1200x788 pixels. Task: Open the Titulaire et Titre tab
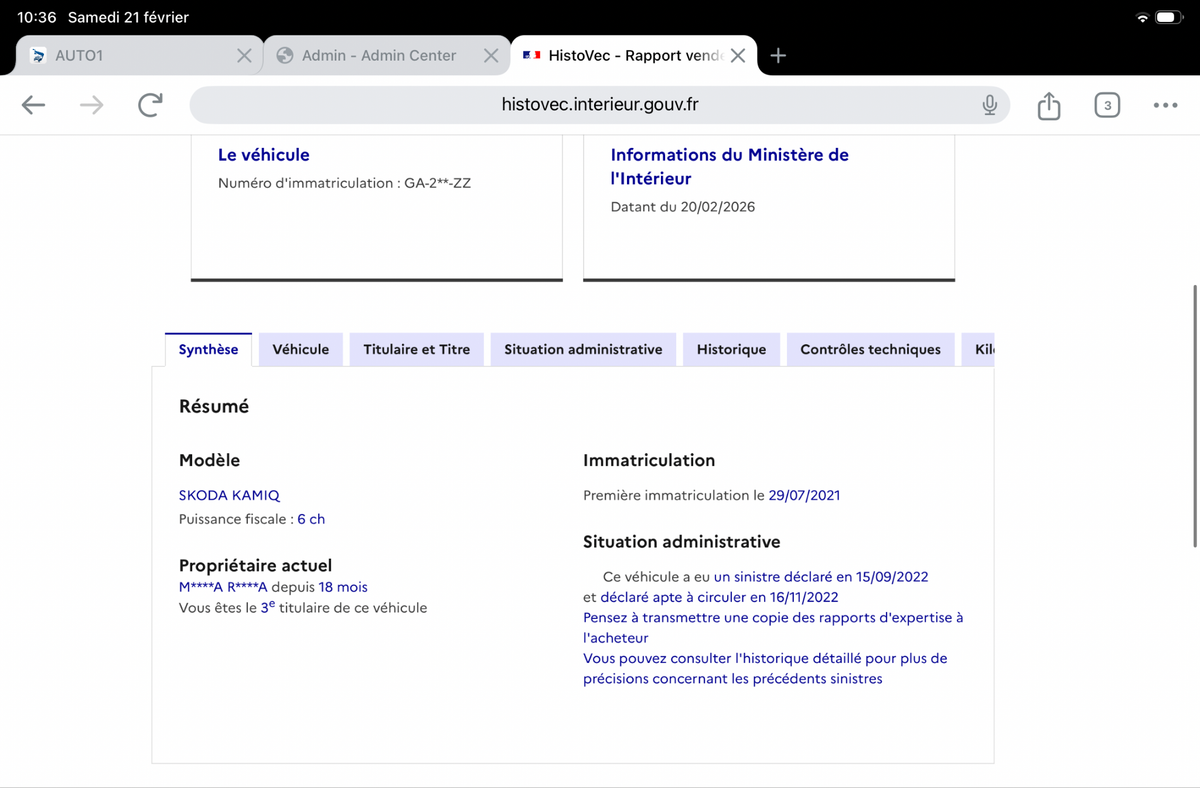416,349
